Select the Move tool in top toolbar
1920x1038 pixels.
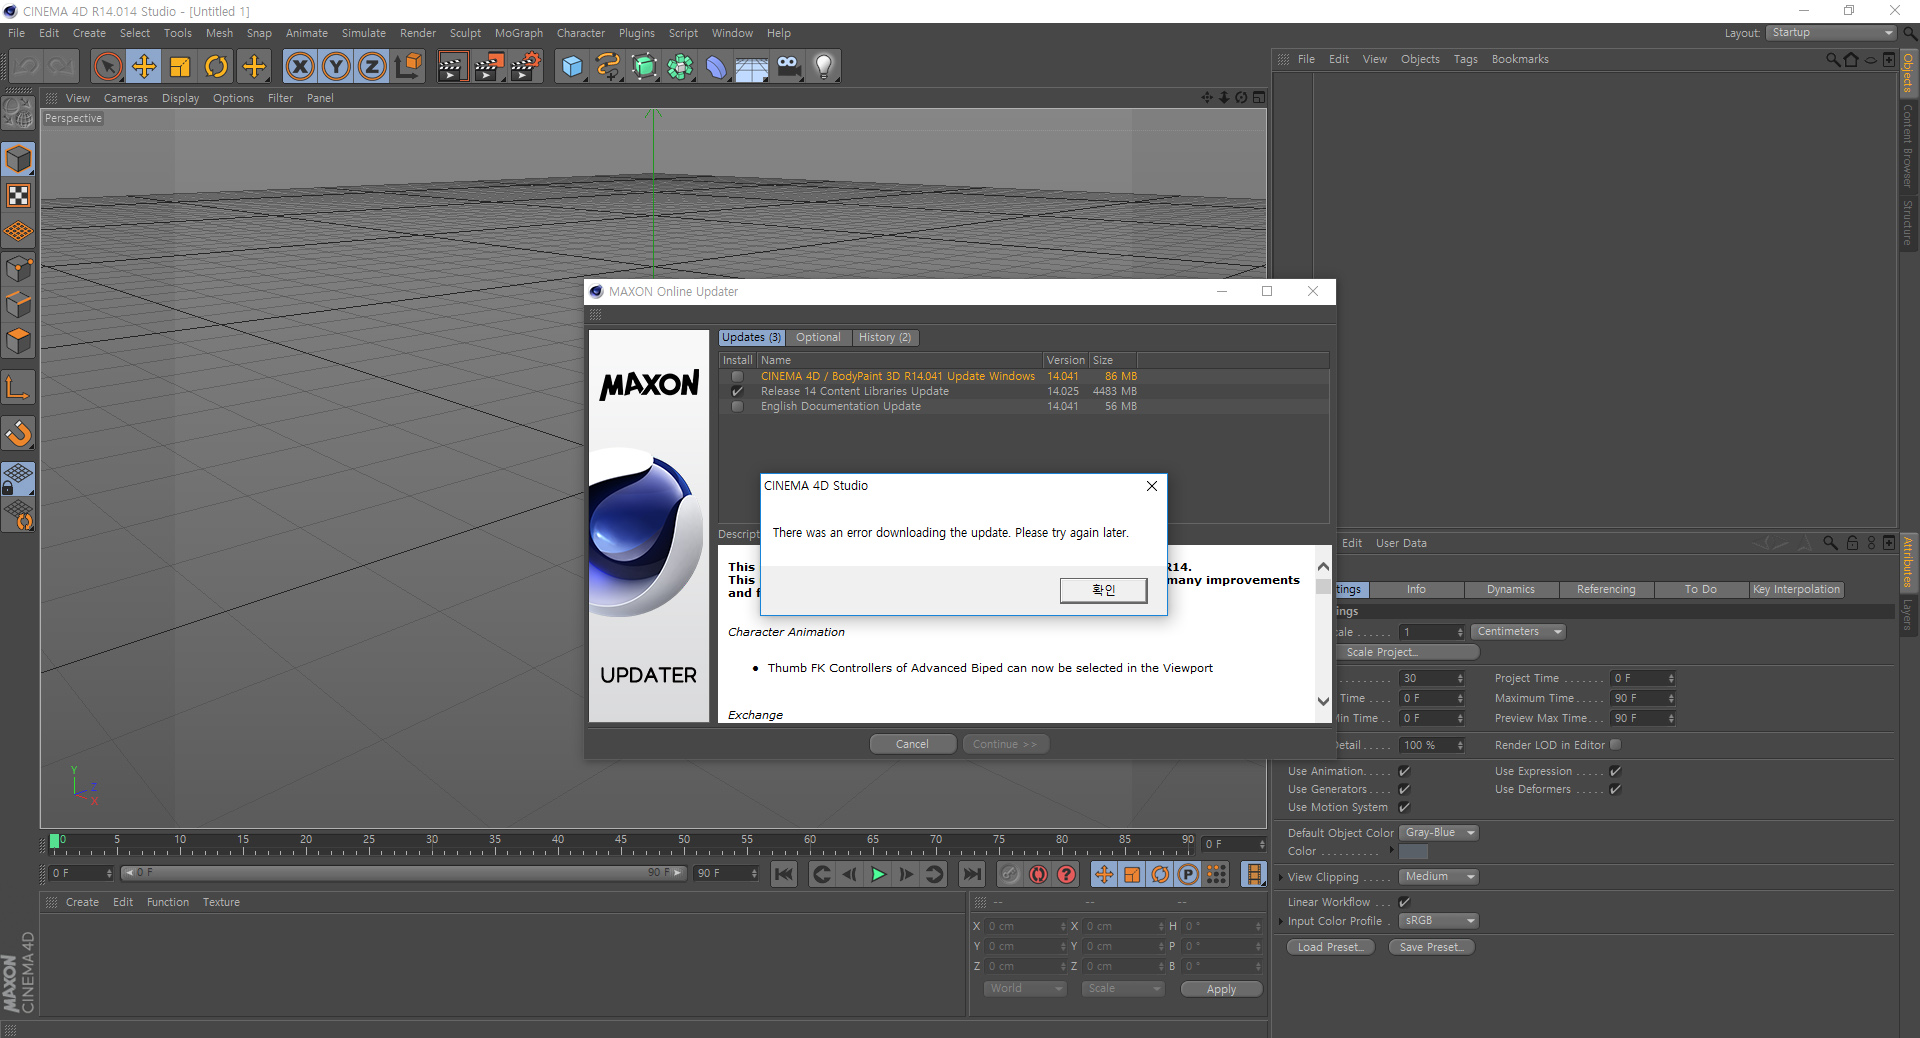pyautogui.click(x=144, y=67)
